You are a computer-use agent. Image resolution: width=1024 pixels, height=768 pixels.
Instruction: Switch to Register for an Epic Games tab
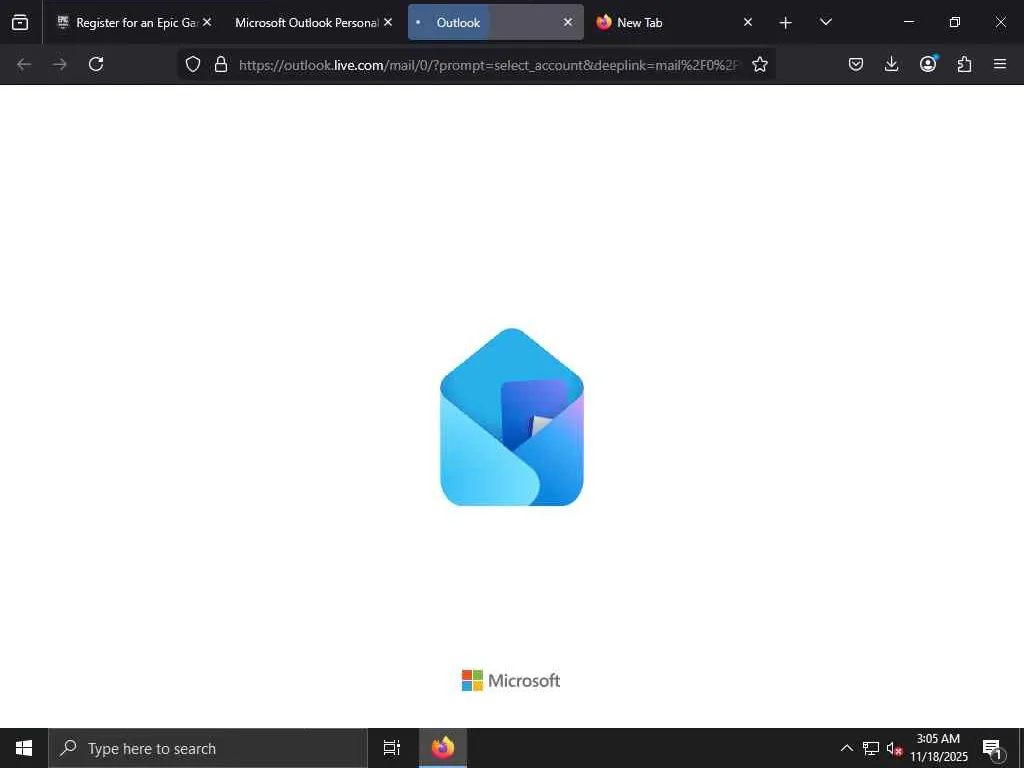pyautogui.click(x=134, y=22)
